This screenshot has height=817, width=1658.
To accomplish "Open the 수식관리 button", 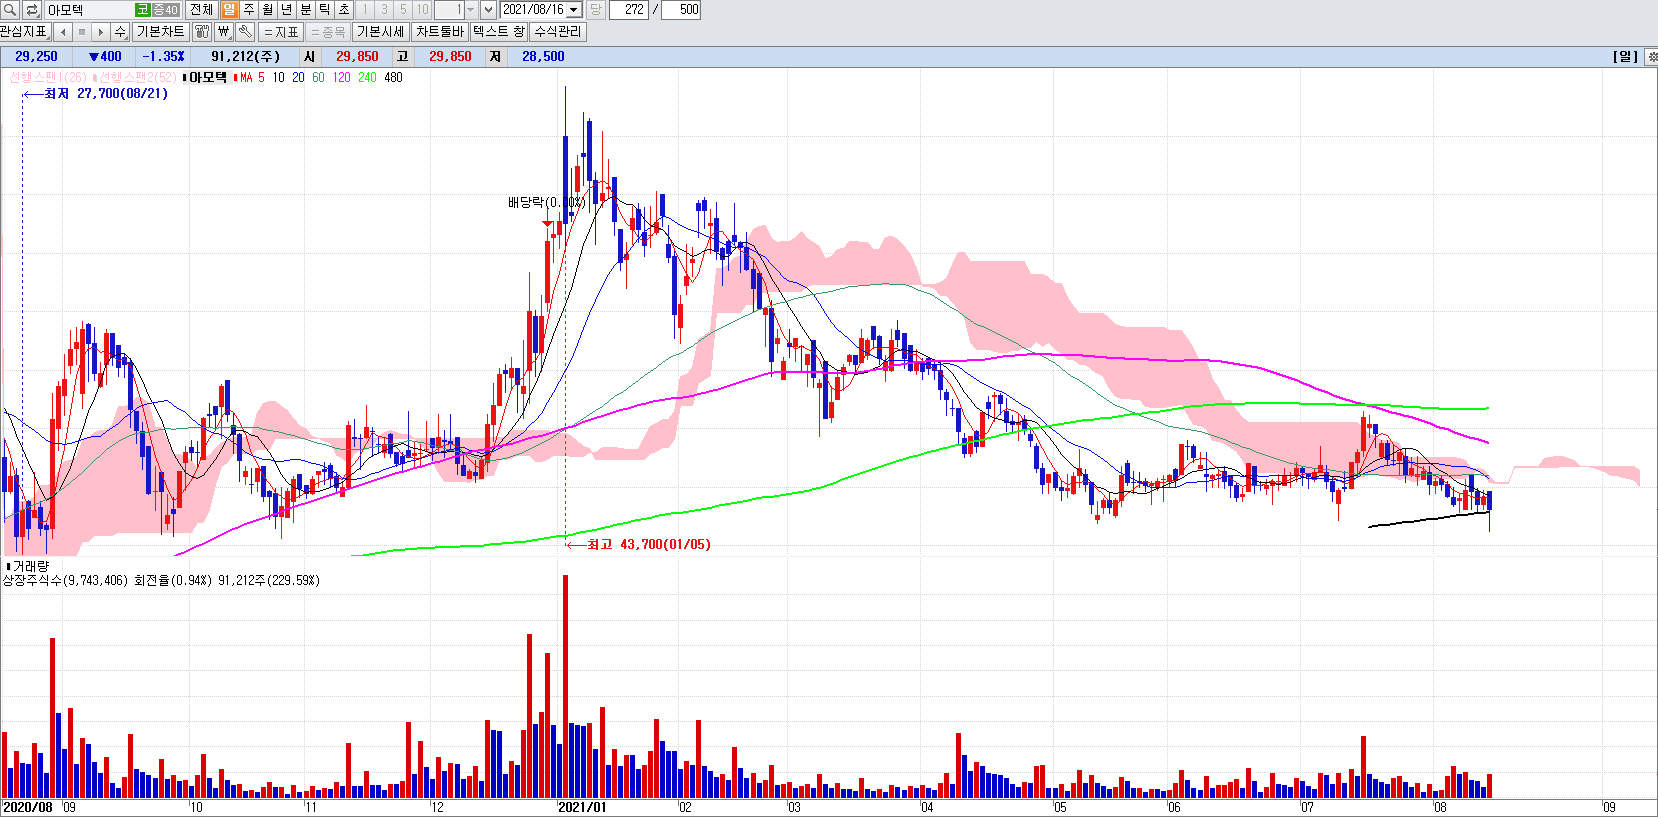I will tap(558, 32).
